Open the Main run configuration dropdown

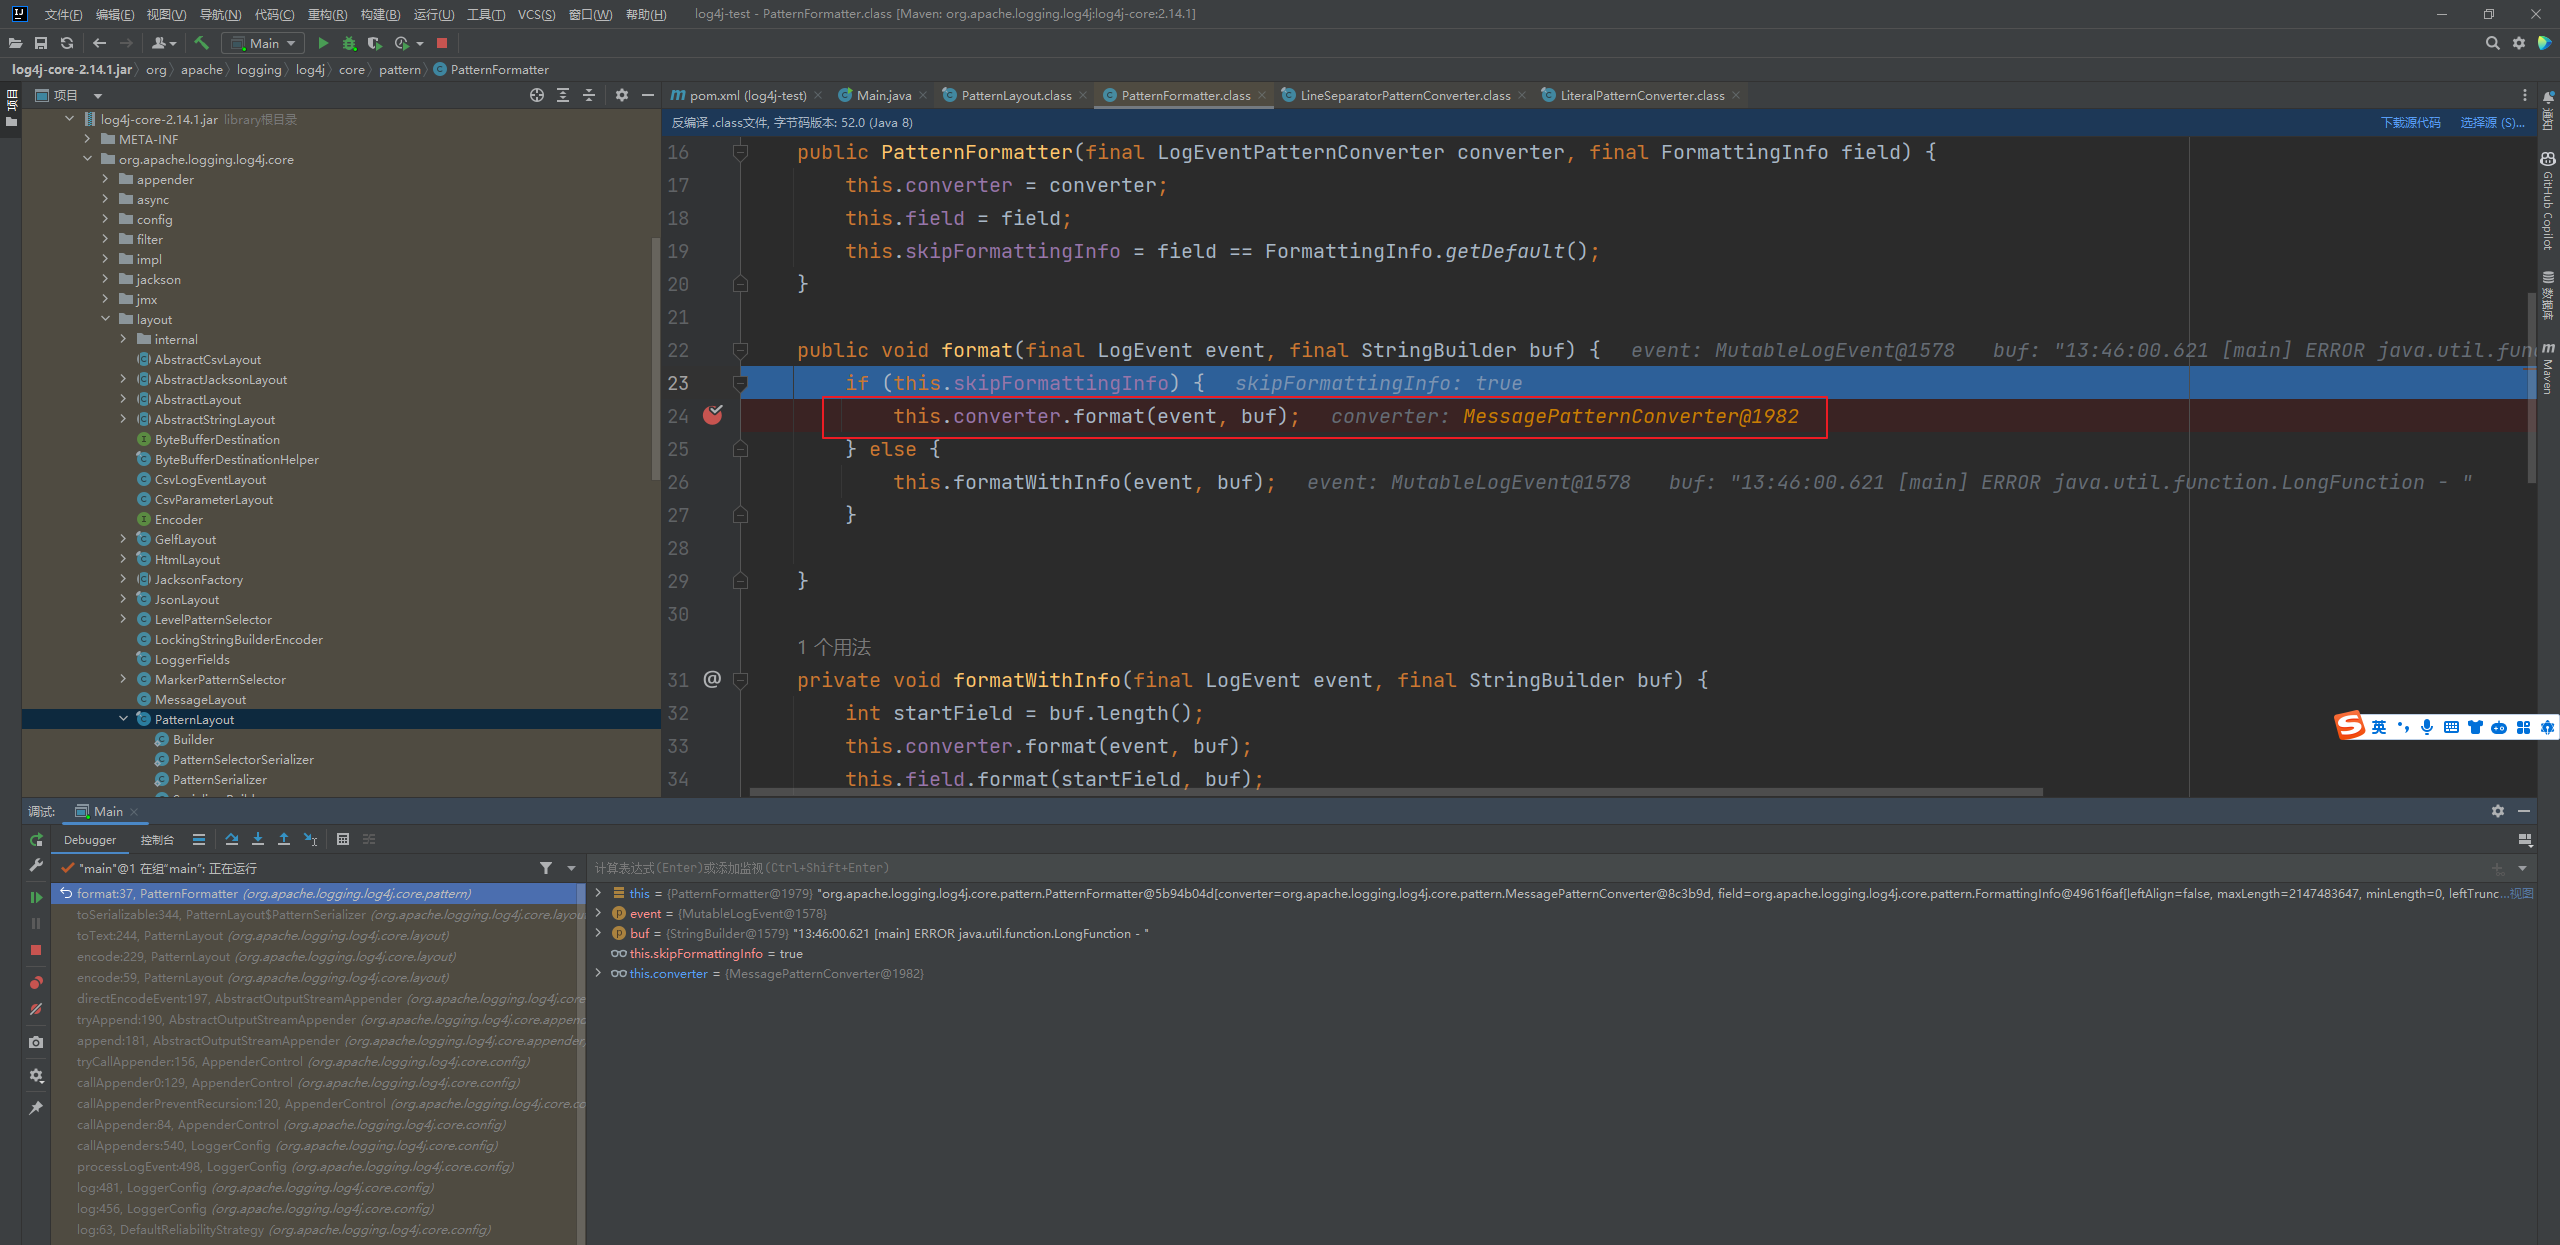(263, 43)
